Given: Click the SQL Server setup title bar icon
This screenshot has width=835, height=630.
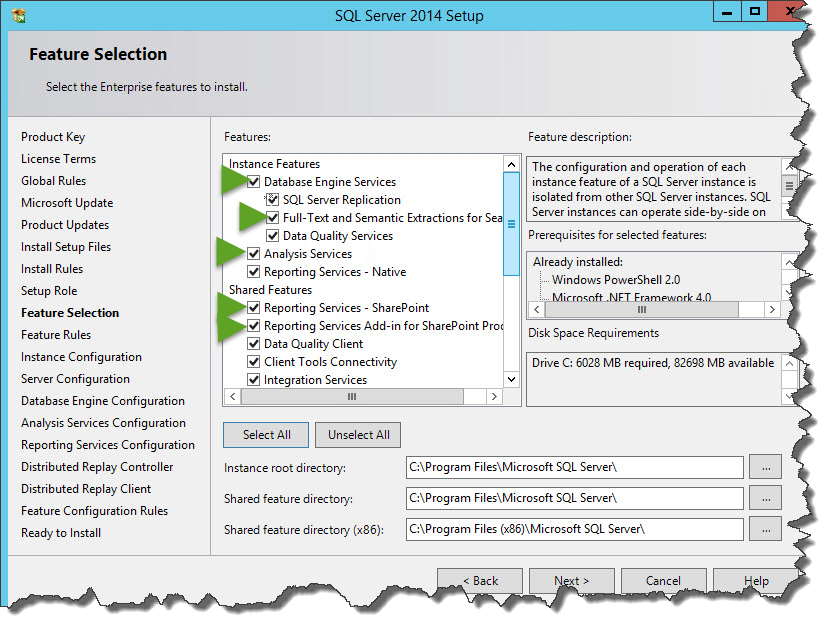Looking at the screenshot, I should pyautogui.click(x=19, y=15).
